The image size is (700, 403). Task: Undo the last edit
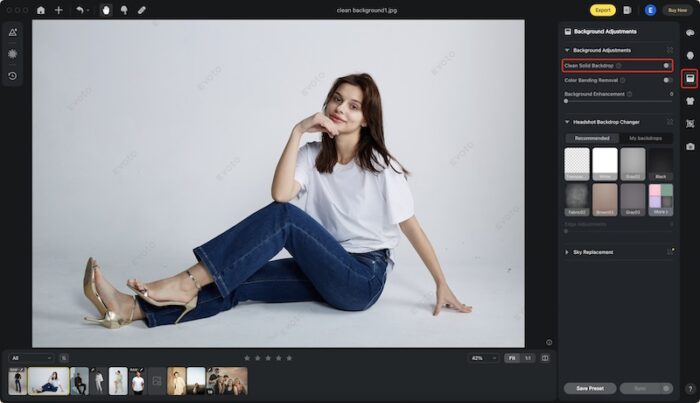pos(79,10)
